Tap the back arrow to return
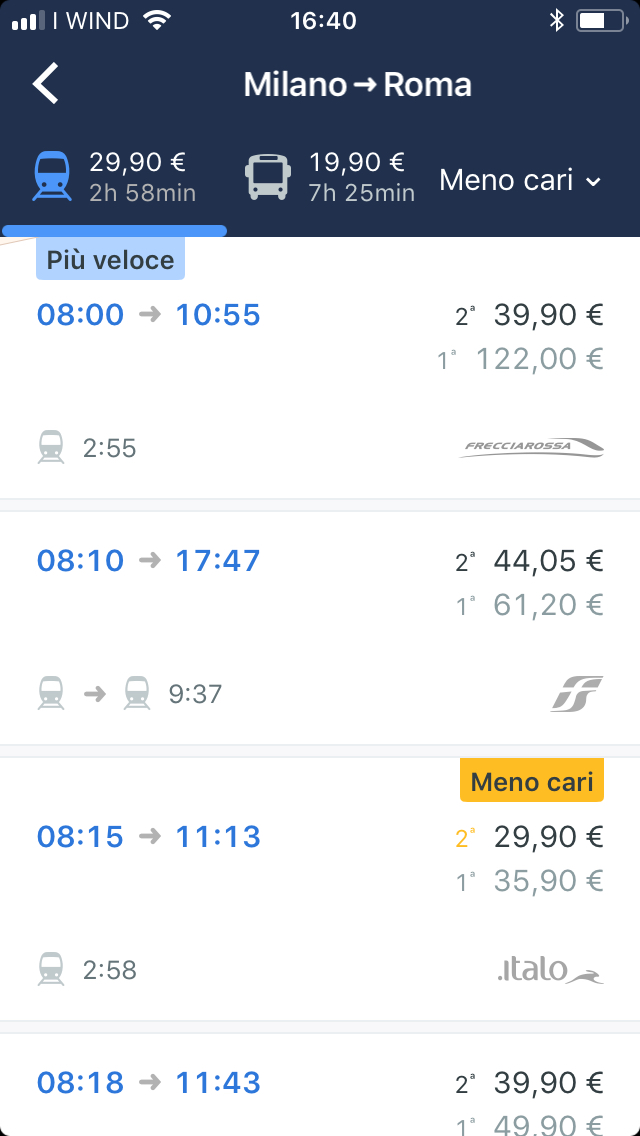 (x=44, y=84)
